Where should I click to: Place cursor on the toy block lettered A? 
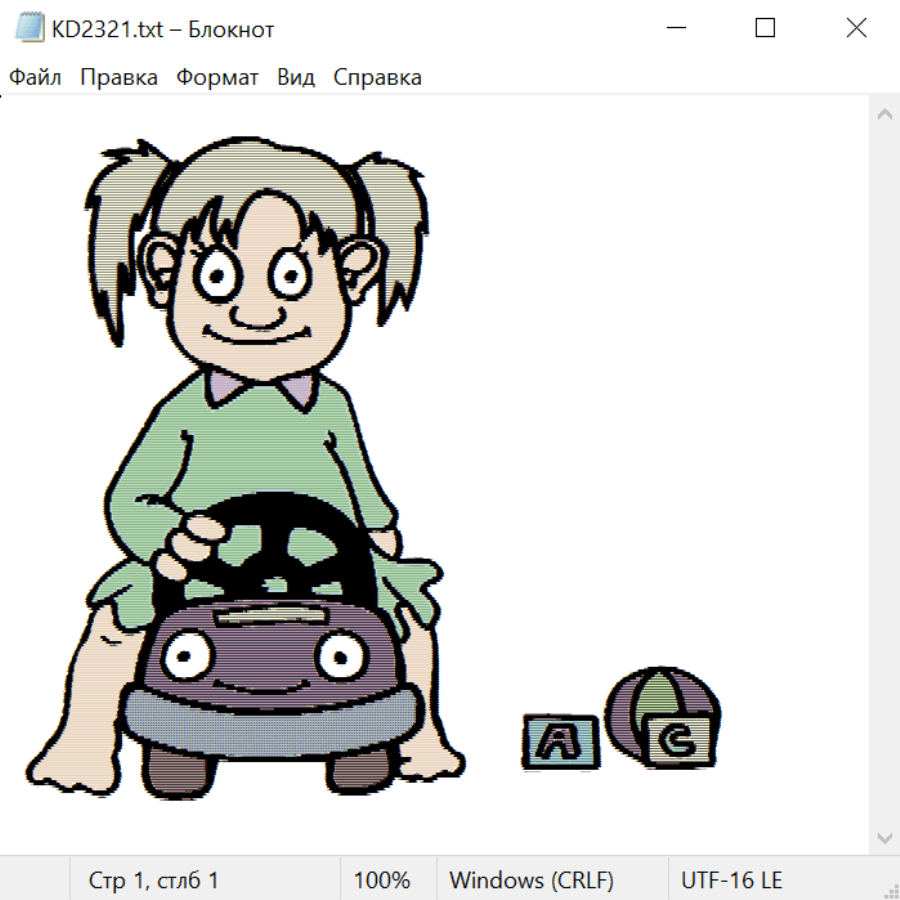559,742
